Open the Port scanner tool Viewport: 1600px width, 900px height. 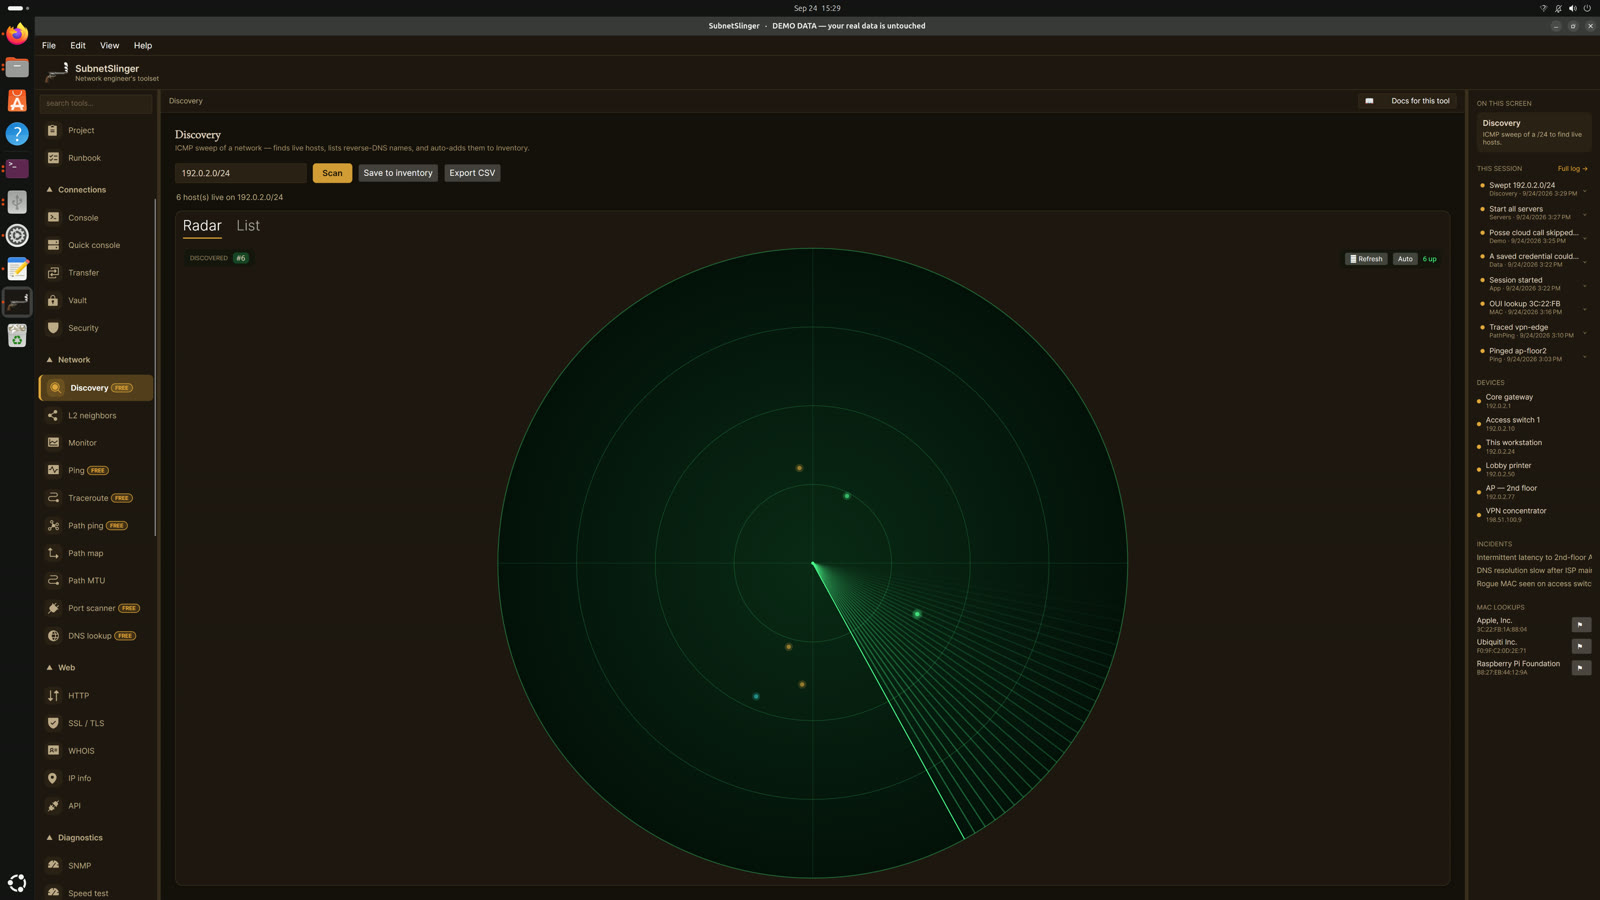[96, 608]
